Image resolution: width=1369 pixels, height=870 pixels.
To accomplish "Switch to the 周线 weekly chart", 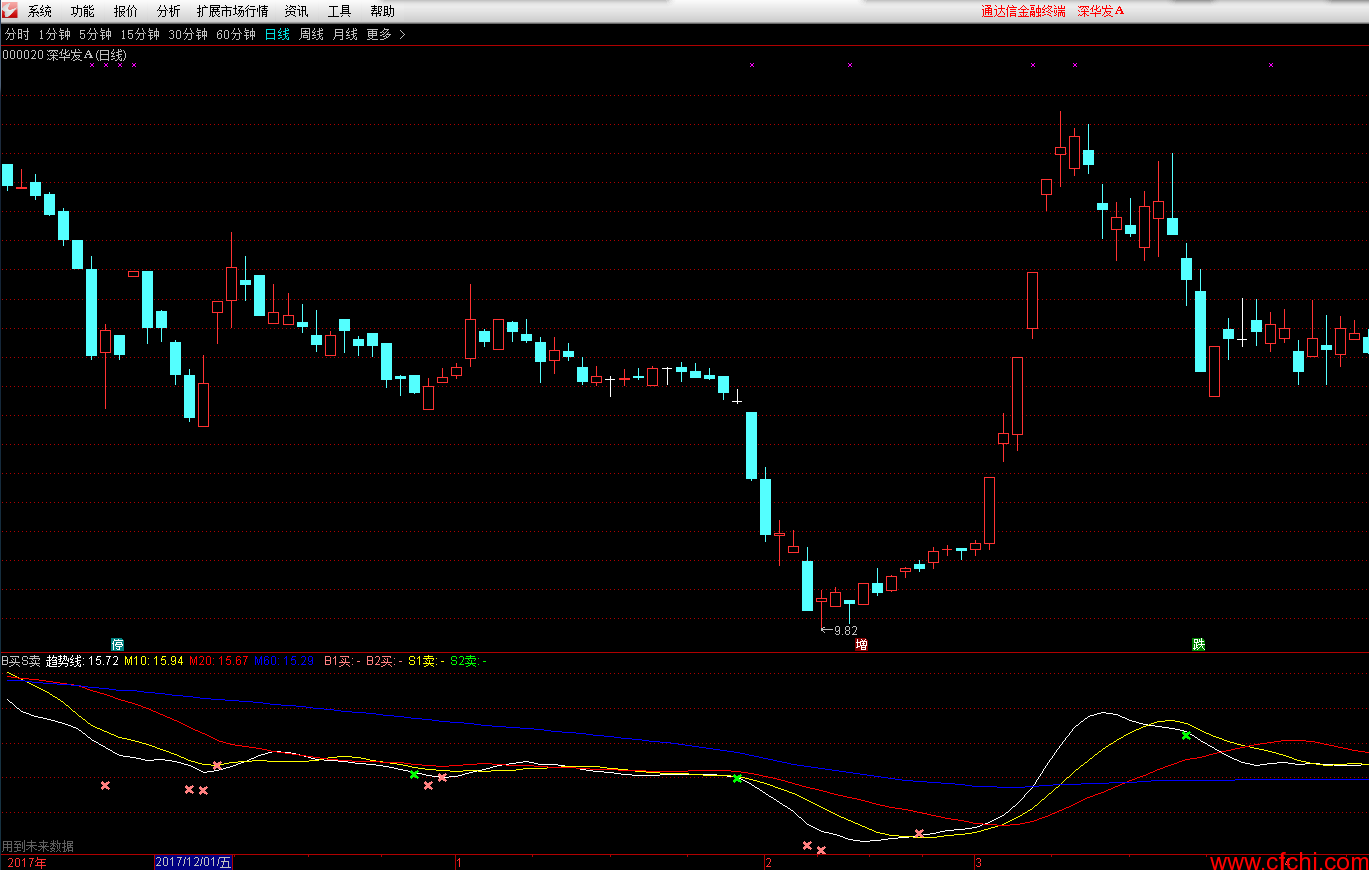I will [312, 34].
